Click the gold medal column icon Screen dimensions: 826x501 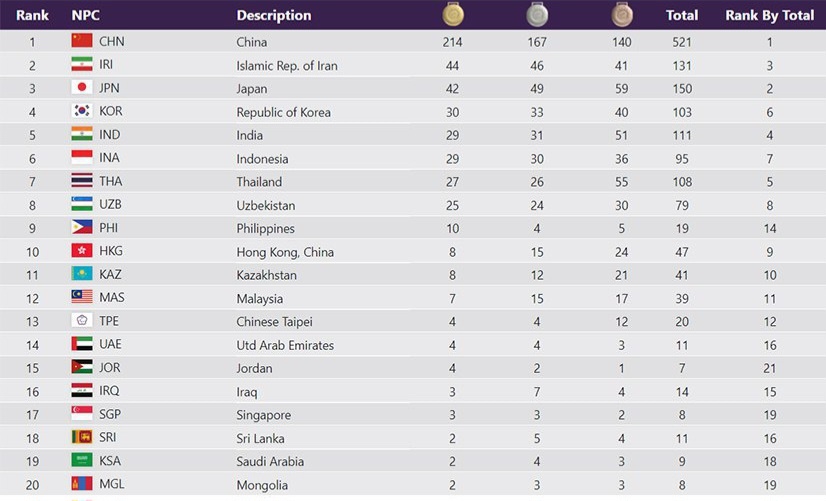(x=452, y=14)
